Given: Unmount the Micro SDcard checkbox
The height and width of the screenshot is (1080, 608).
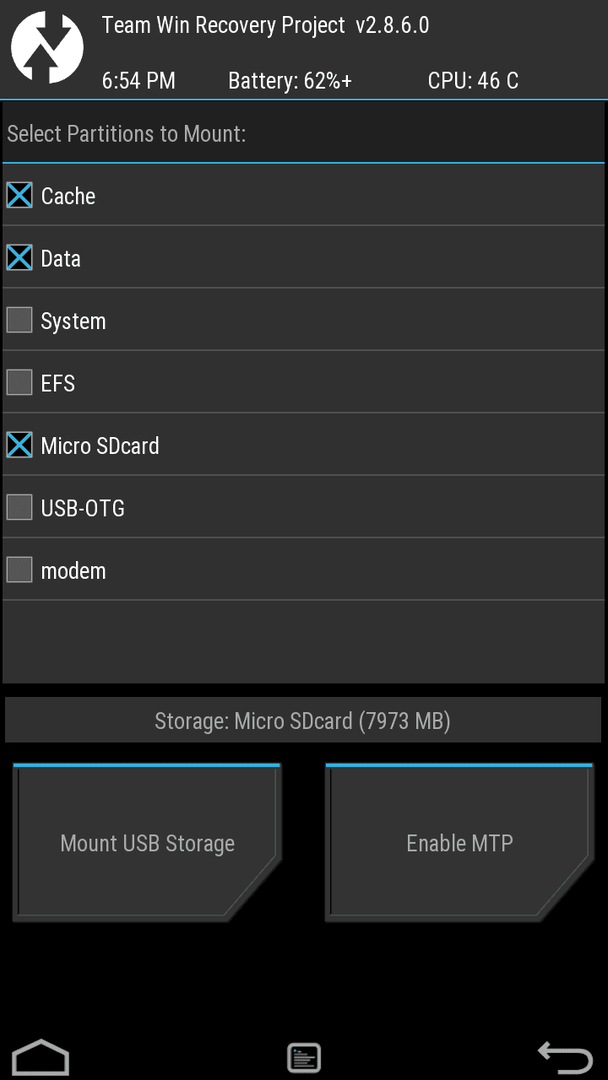Looking at the screenshot, I should pos(19,446).
